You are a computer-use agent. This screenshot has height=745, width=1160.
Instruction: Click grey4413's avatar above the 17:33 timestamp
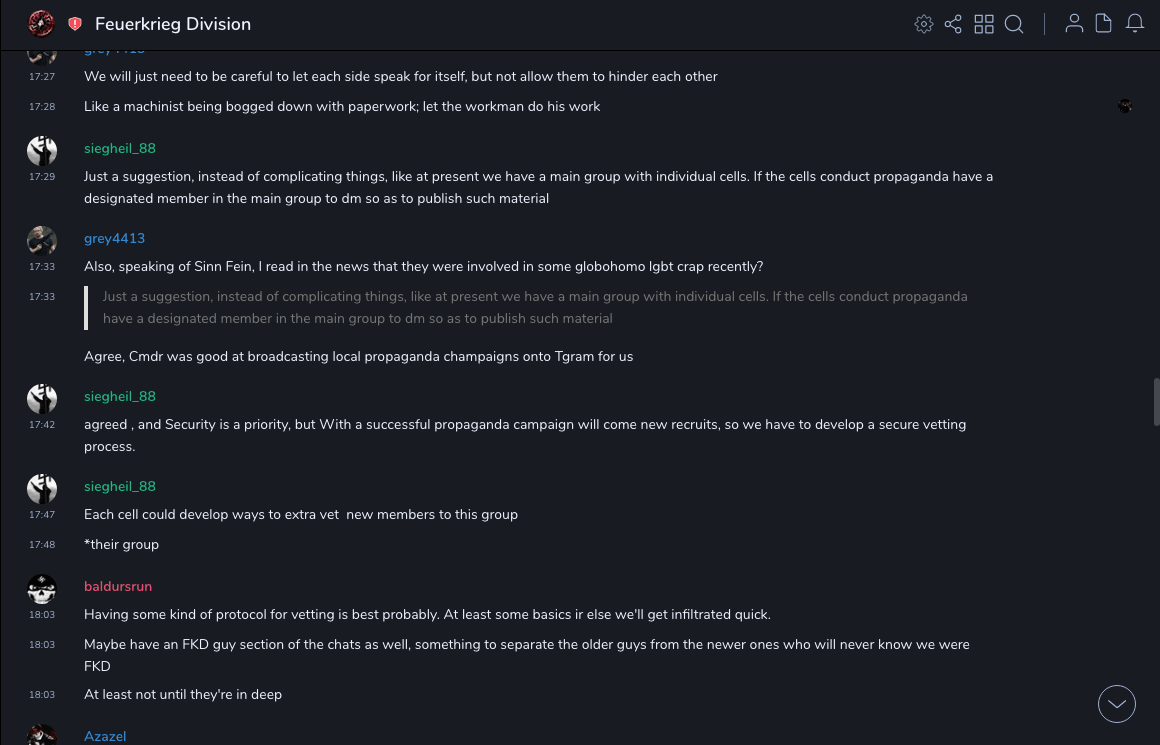(x=42, y=240)
